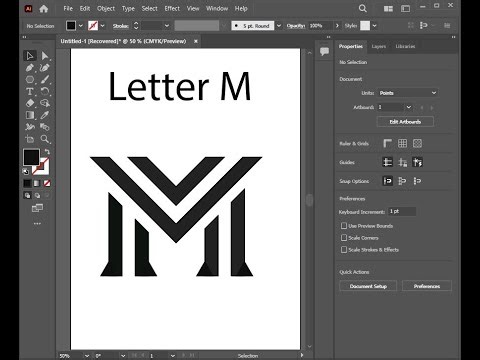
Task: Select the Zoom magnifier tool
Action: pyautogui.click(x=45, y=139)
